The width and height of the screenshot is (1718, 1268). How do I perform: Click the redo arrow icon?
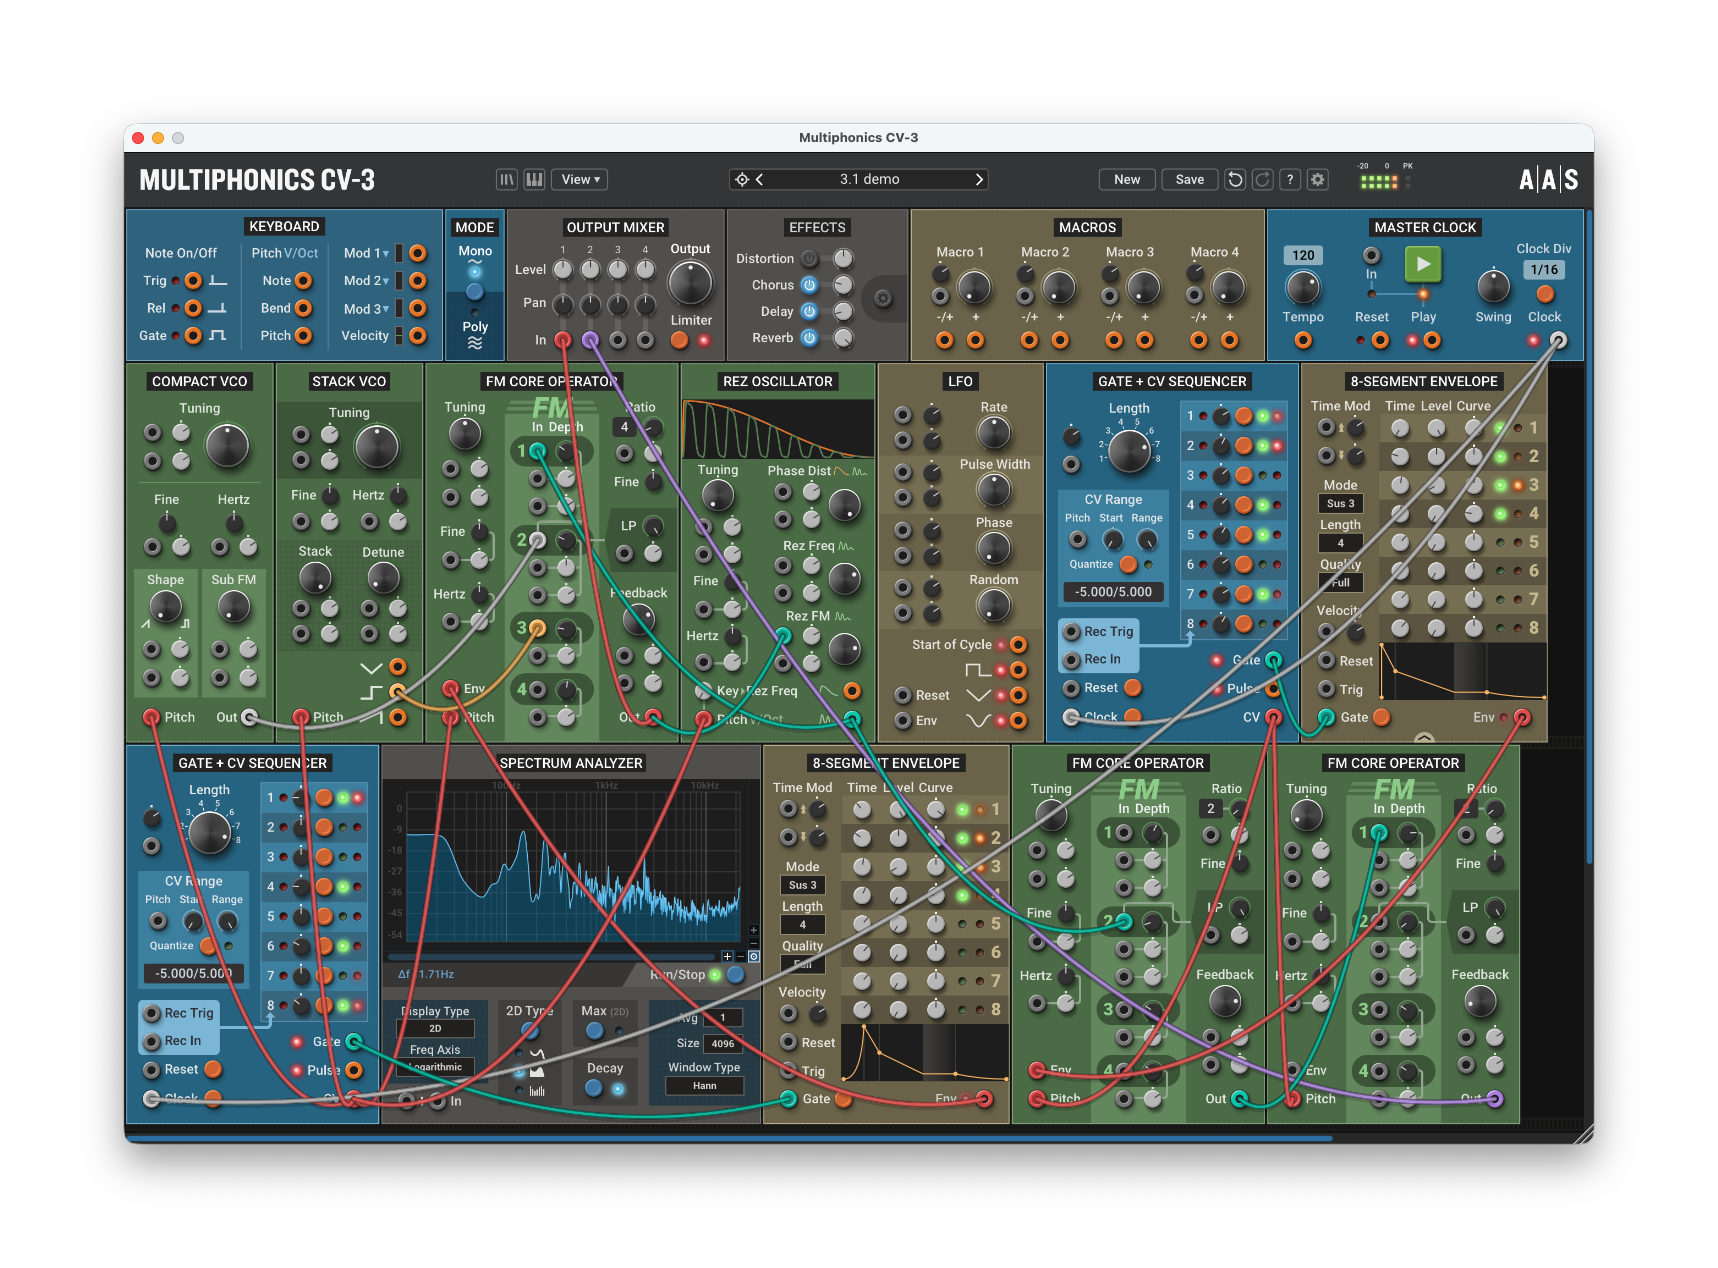(x=1263, y=180)
